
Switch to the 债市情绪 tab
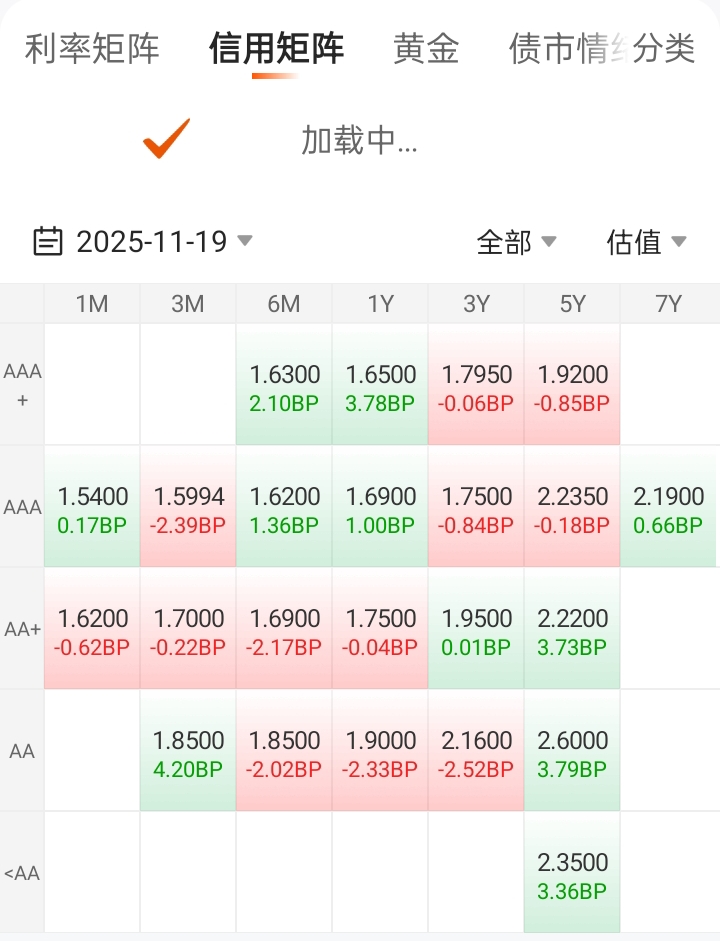pos(565,48)
